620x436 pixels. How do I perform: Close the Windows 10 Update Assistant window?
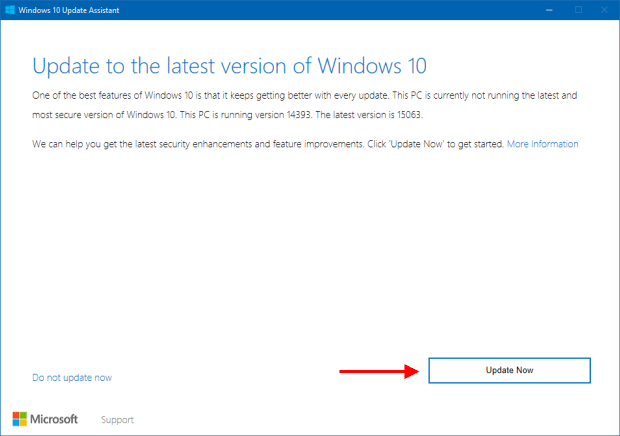pos(604,9)
